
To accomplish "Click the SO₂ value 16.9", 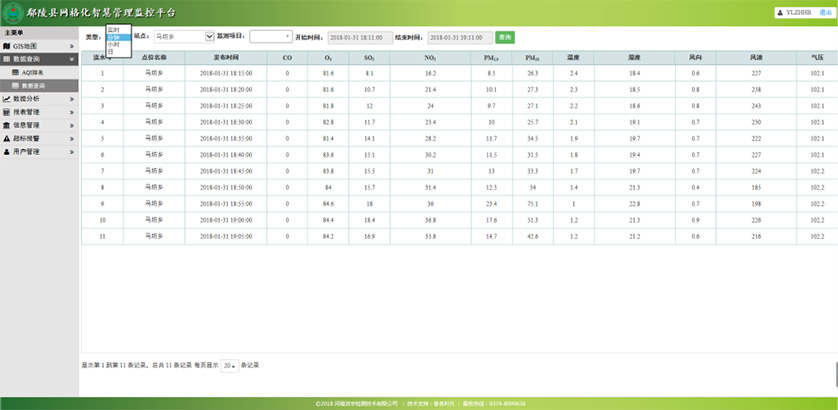I will (369, 236).
